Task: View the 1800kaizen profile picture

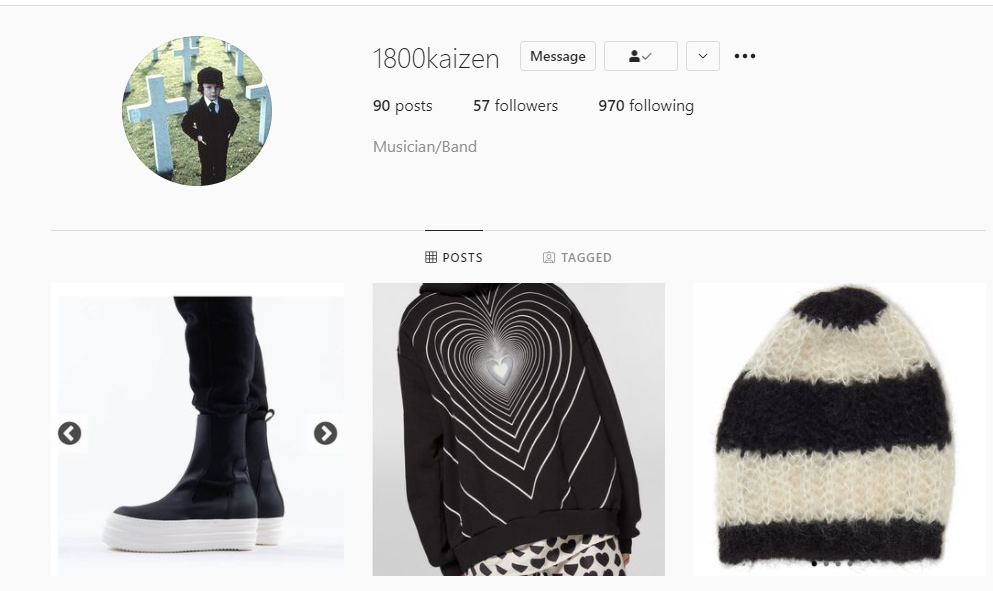Action: [x=197, y=111]
